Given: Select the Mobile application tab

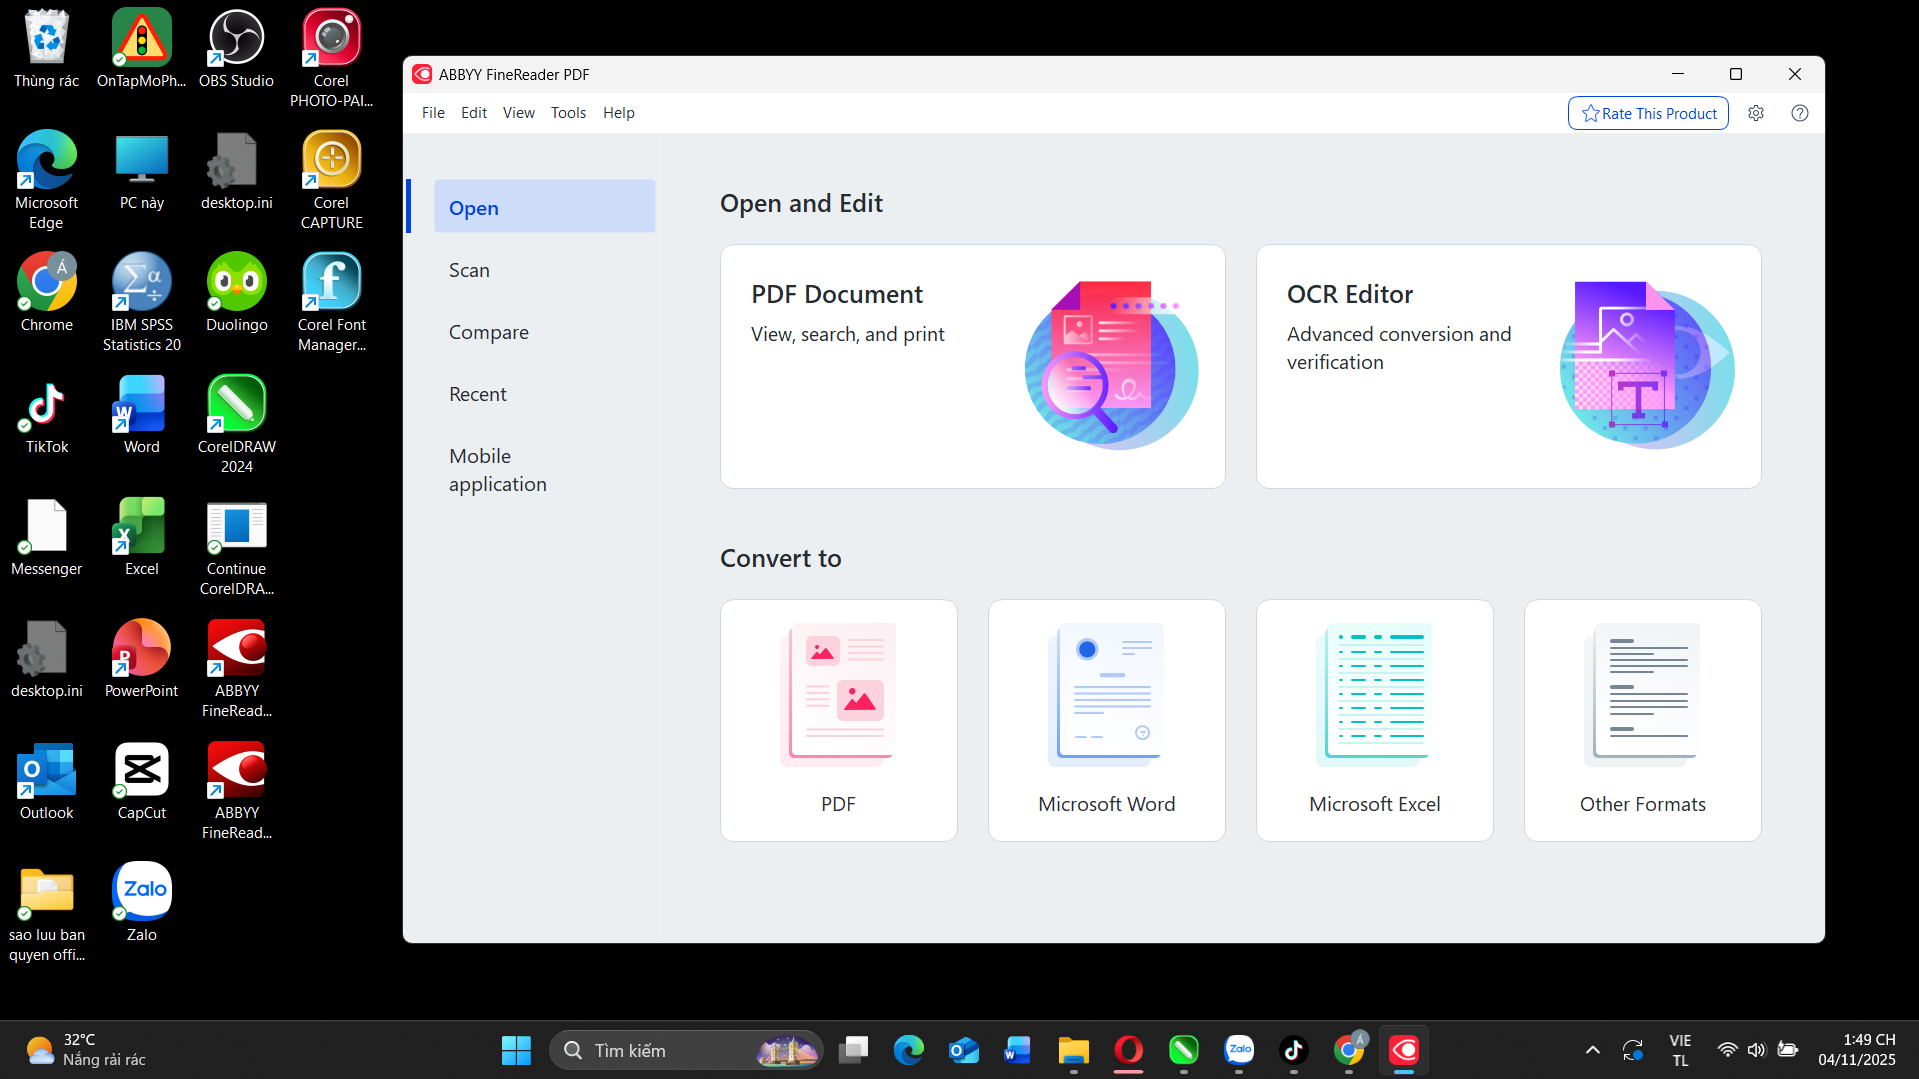Looking at the screenshot, I should [497, 470].
